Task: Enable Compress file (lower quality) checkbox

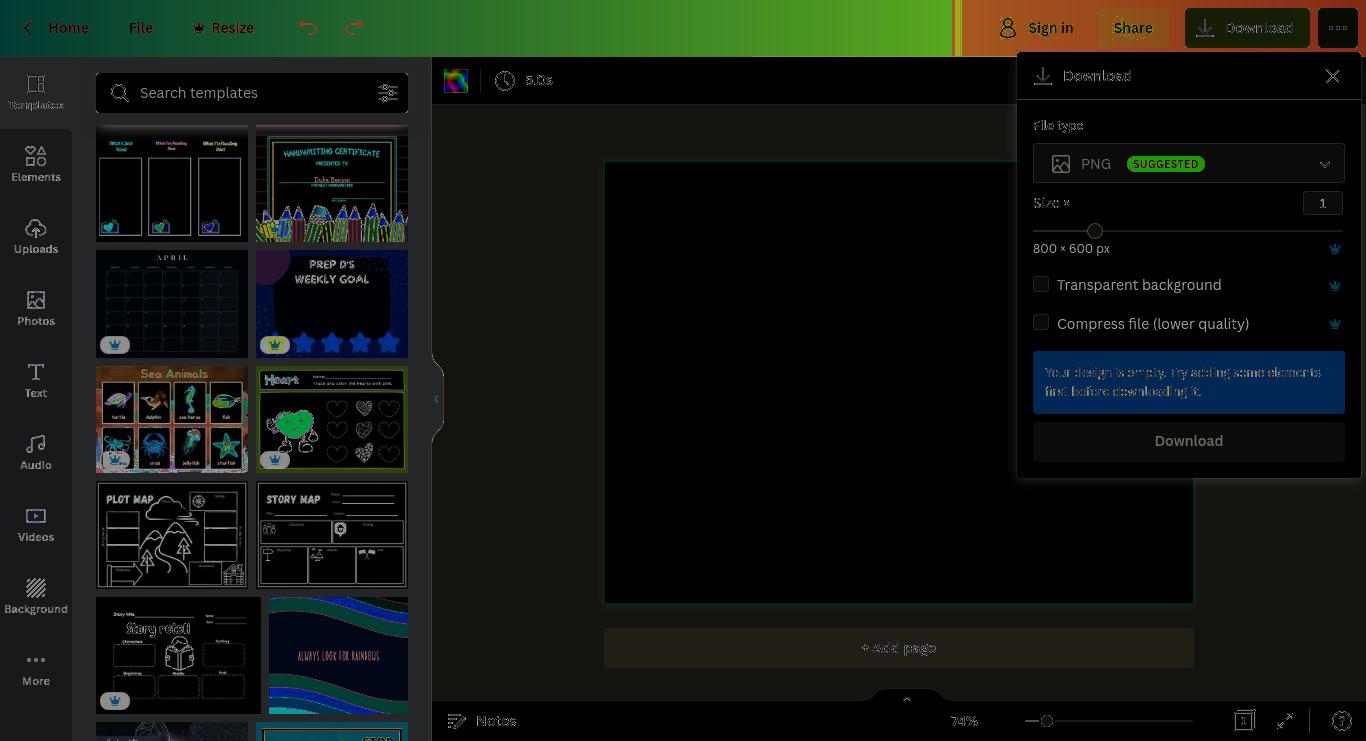Action: click(x=1041, y=323)
